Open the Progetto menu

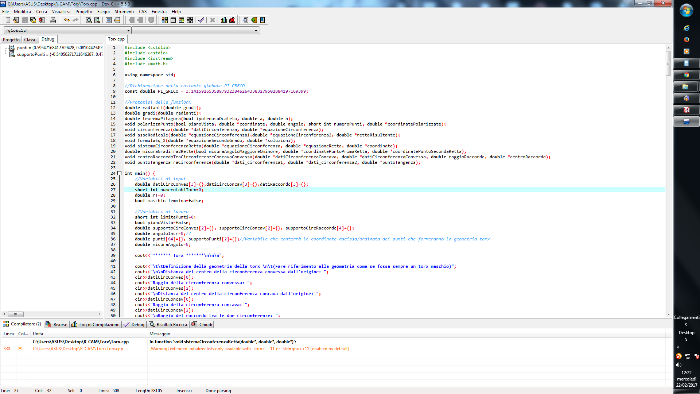click(84, 12)
